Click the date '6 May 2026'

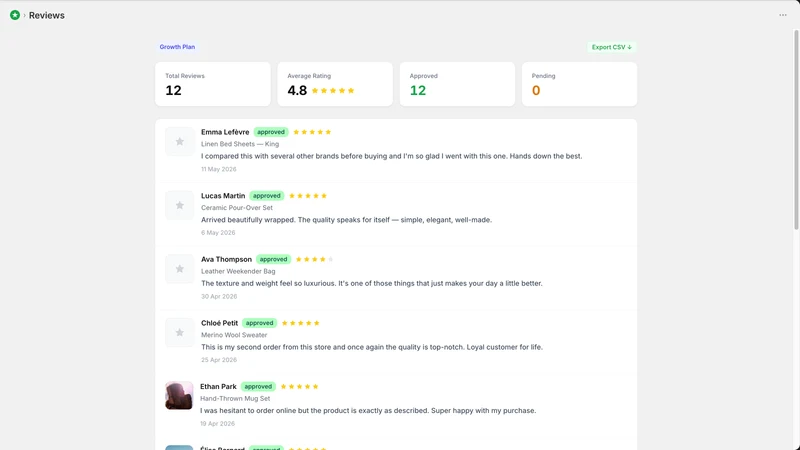(218, 233)
